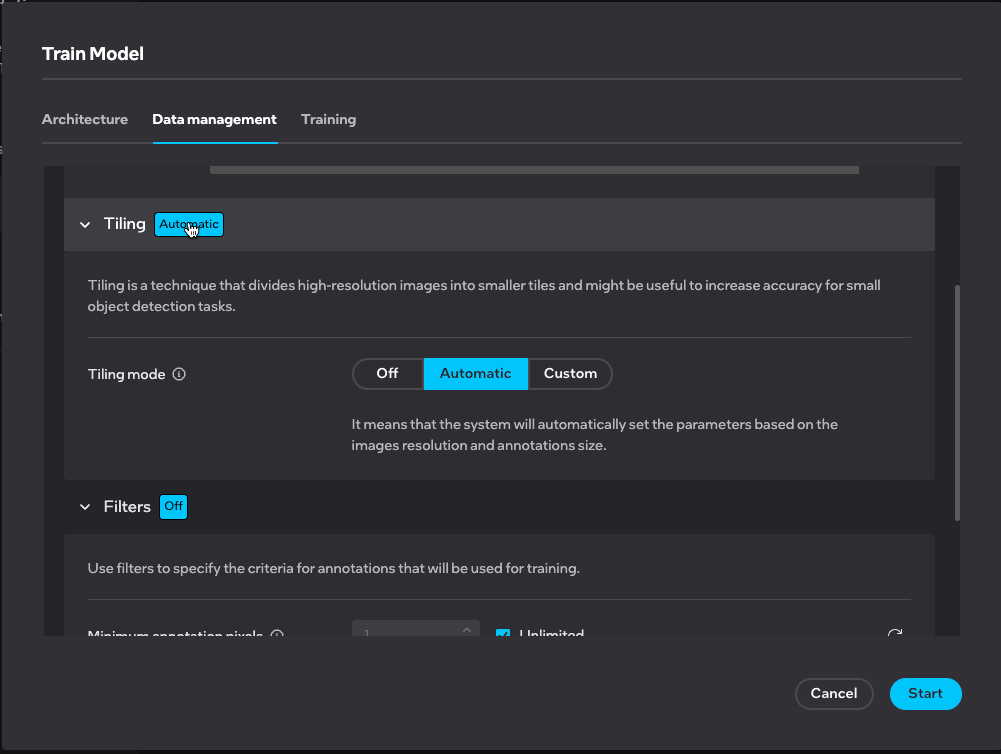1001x754 pixels.
Task: Click the vertical scrollbar in the dialog
Action: 957,402
